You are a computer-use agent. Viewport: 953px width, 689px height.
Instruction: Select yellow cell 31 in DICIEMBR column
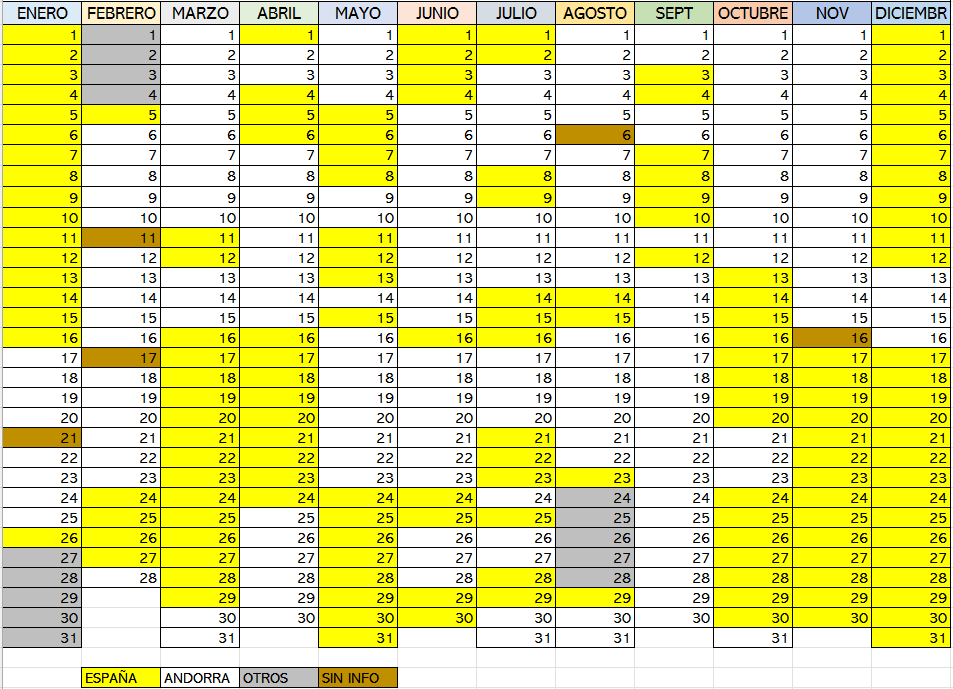[x=912, y=638]
